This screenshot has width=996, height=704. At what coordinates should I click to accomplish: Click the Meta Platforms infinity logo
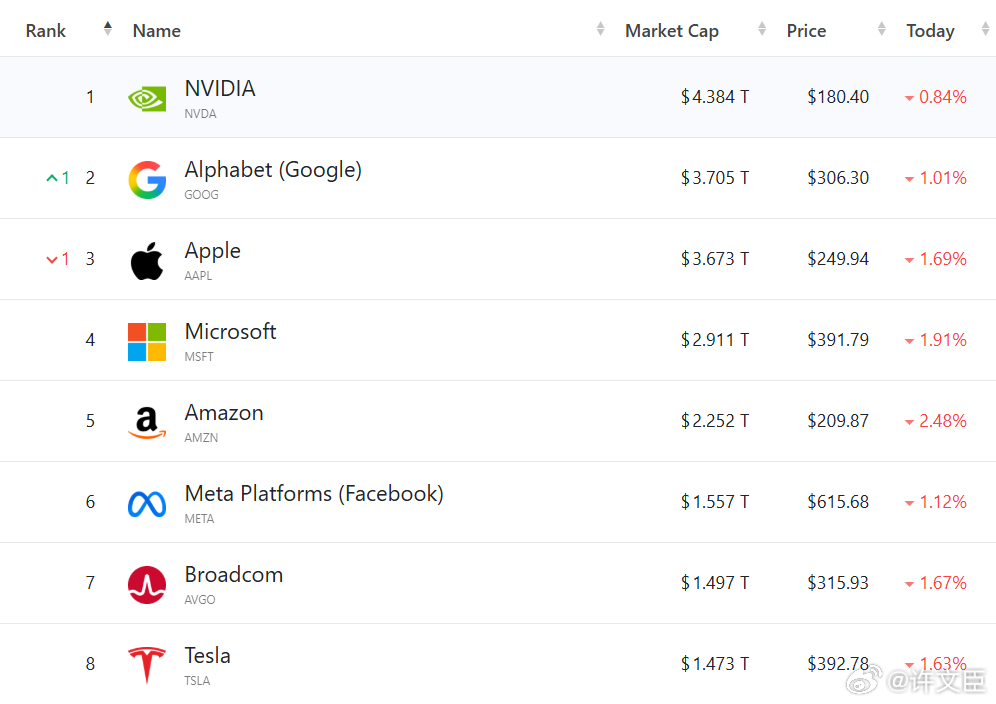point(147,504)
